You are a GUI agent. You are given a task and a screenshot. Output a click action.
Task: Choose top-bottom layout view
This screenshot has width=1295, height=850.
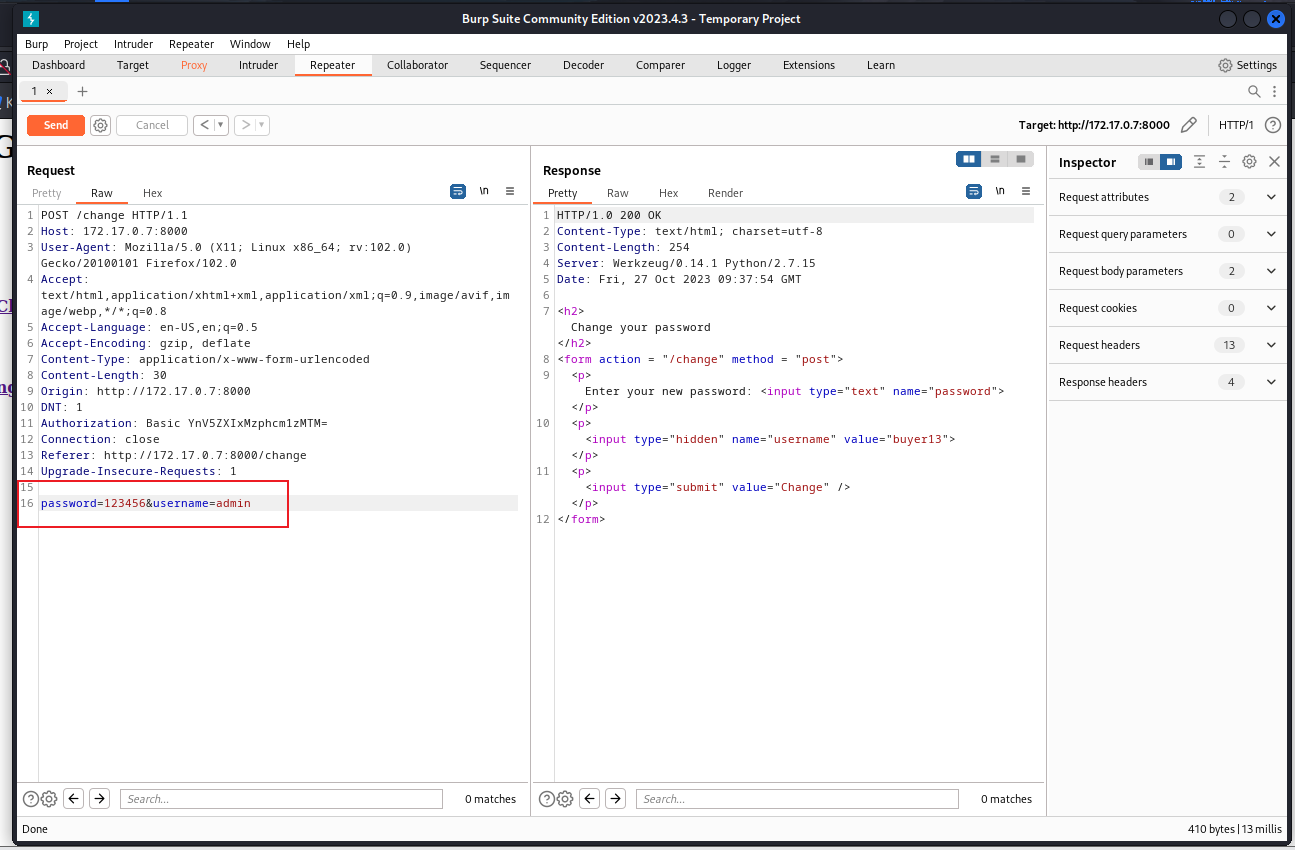pos(995,159)
